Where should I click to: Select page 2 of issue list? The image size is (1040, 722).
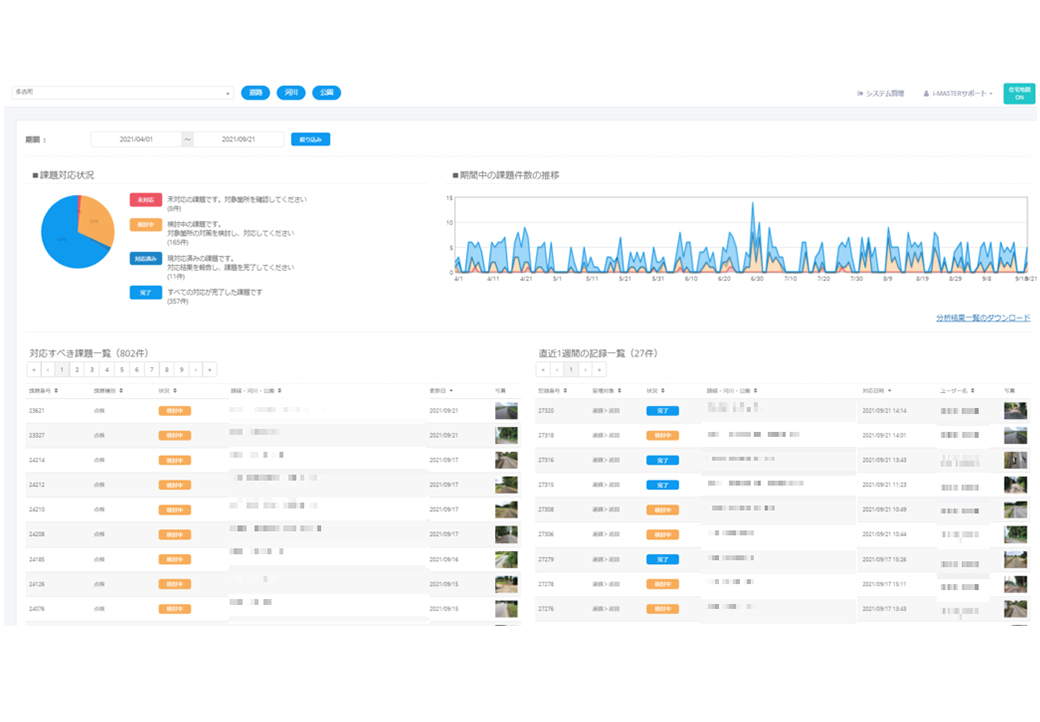(x=76, y=370)
